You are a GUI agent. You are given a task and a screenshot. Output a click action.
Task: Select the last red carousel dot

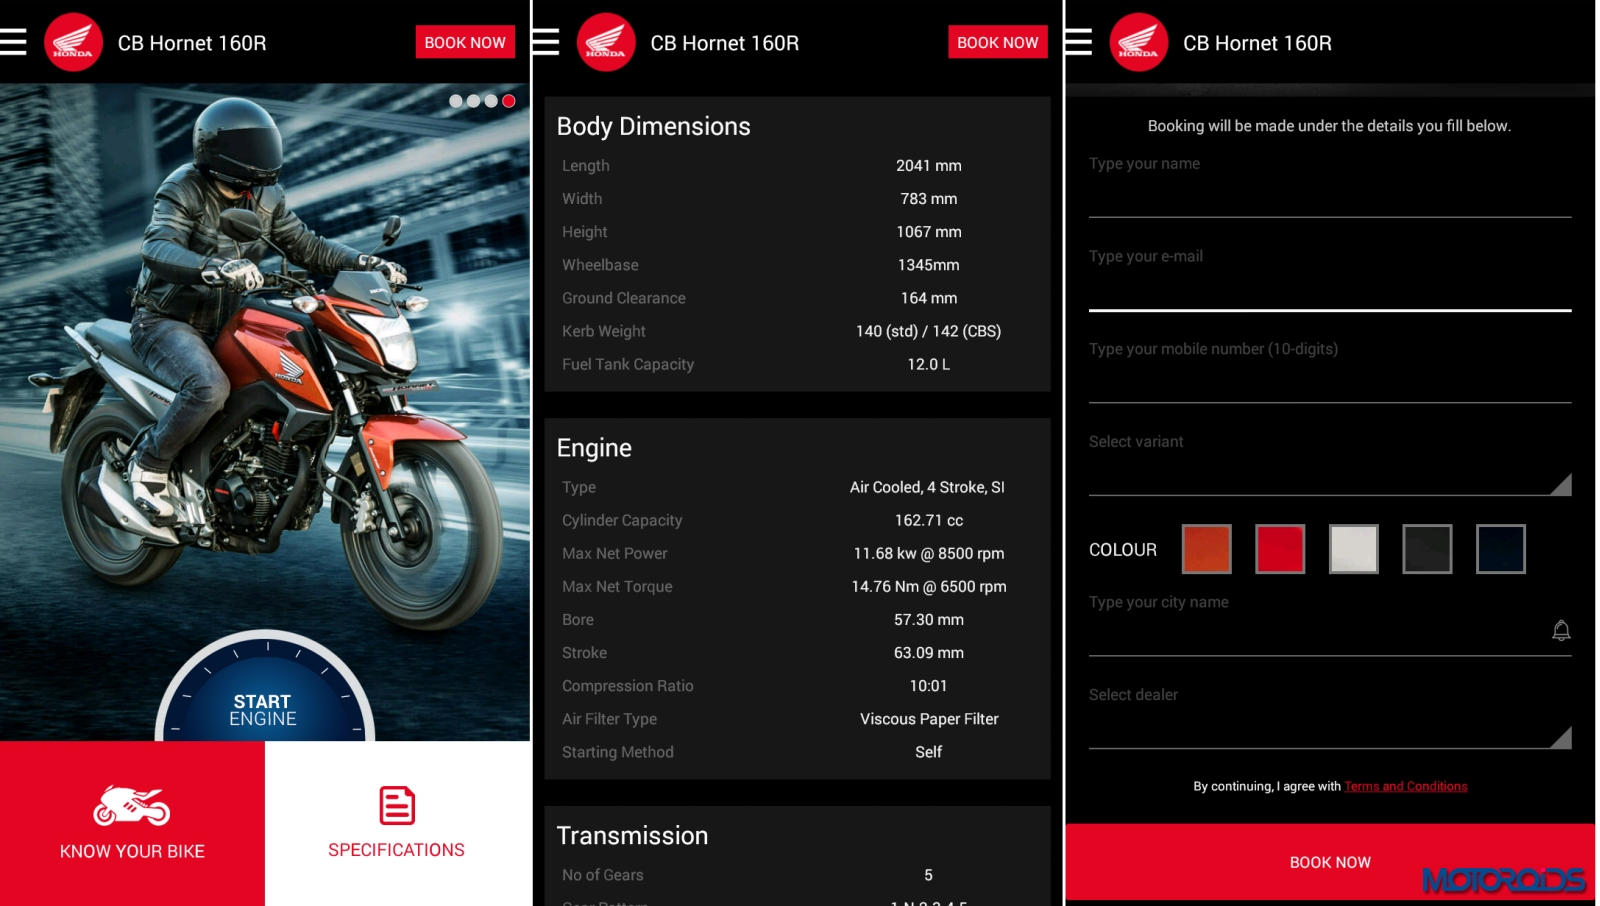pyautogui.click(x=509, y=101)
